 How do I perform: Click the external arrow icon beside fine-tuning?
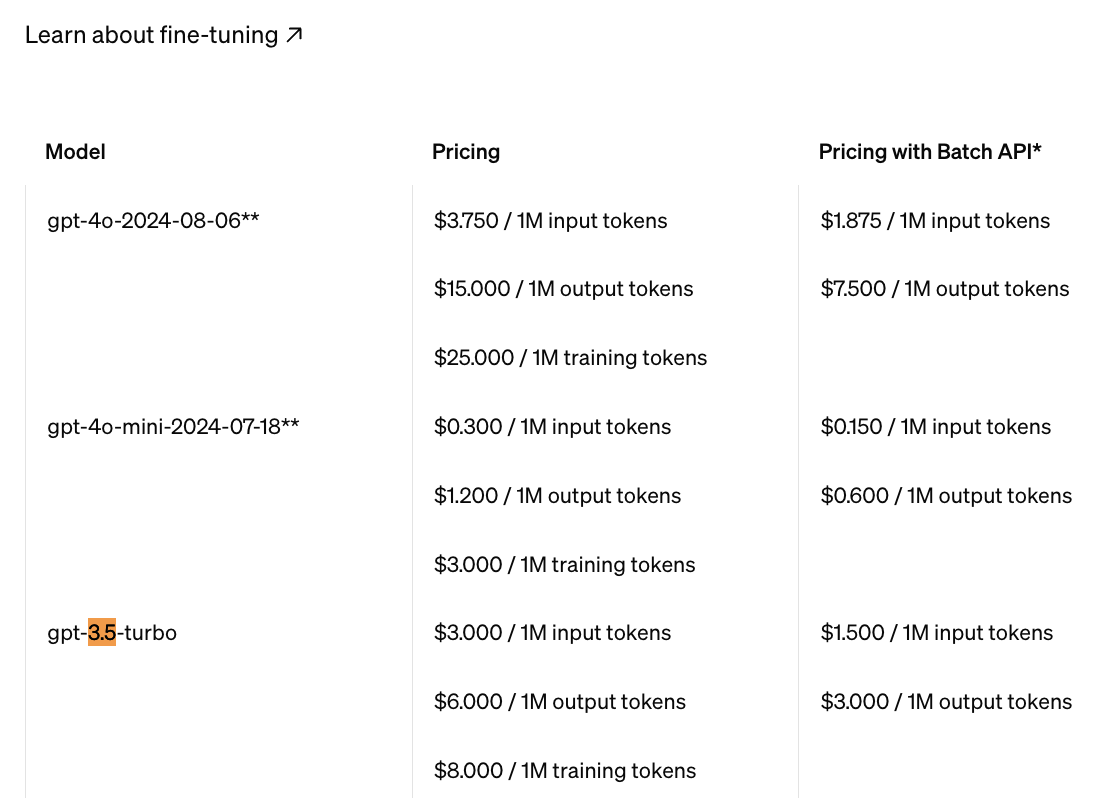point(294,35)
